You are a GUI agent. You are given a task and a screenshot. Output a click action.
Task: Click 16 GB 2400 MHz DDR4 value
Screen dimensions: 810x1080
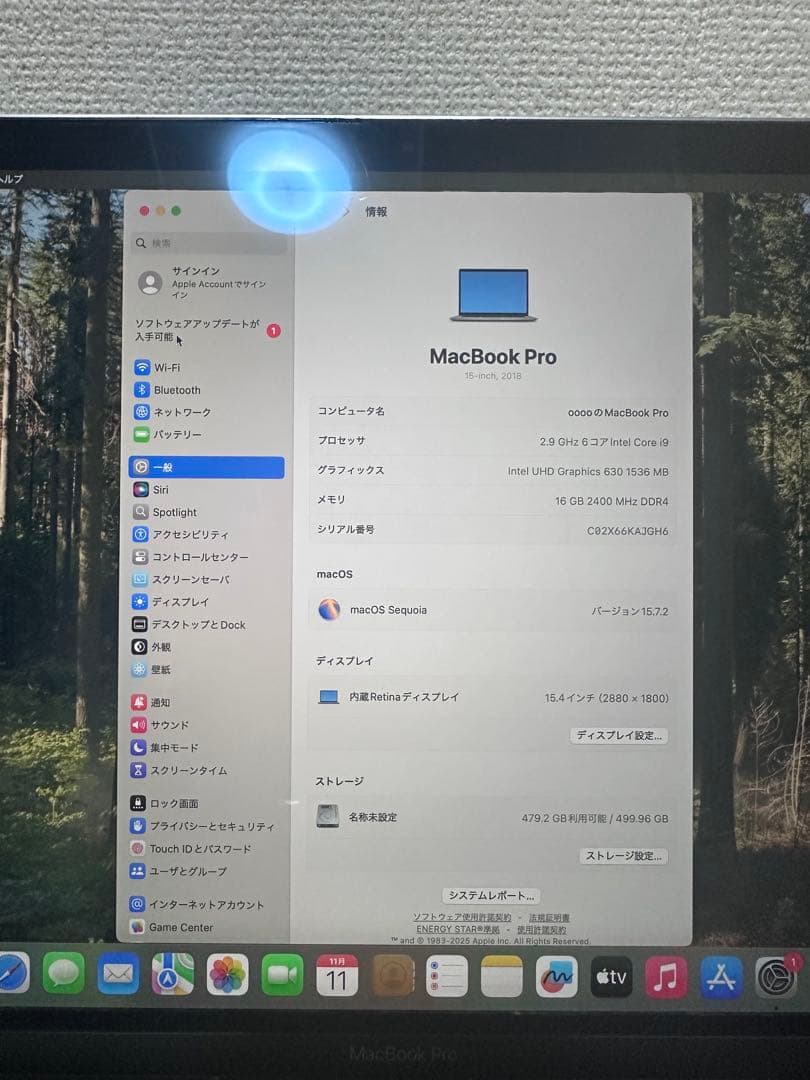pos(612,501)
